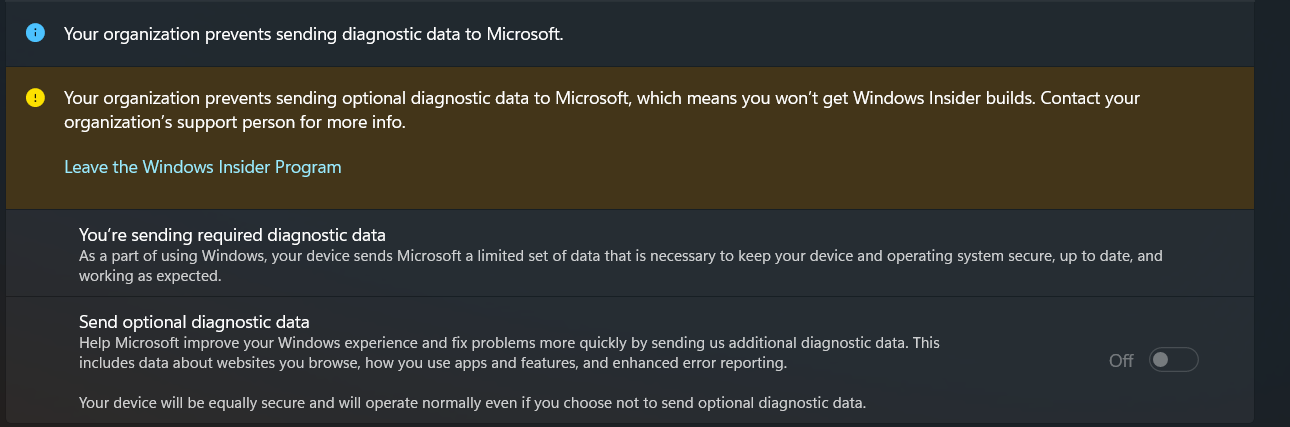The width and height of the screenshot is (1290, 427).
Task: Click the required diagnostic data description paragraph
Action: click(620, 256)
